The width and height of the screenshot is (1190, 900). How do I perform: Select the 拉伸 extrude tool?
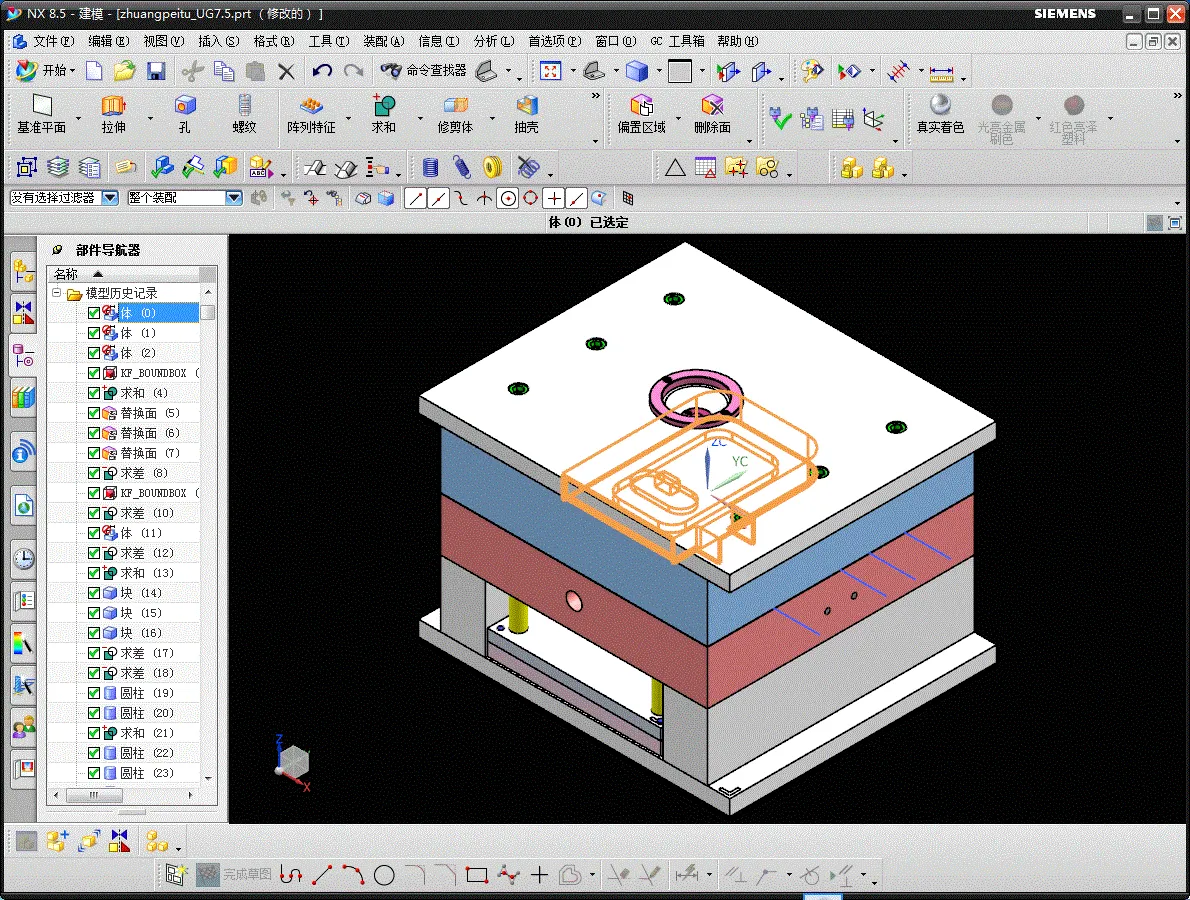tap(113, 114)
